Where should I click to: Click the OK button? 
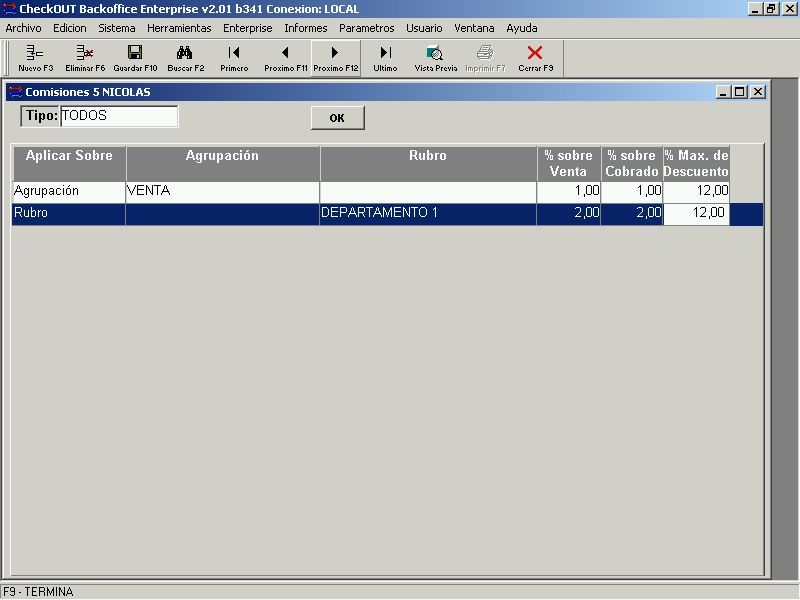click(338, 118)
